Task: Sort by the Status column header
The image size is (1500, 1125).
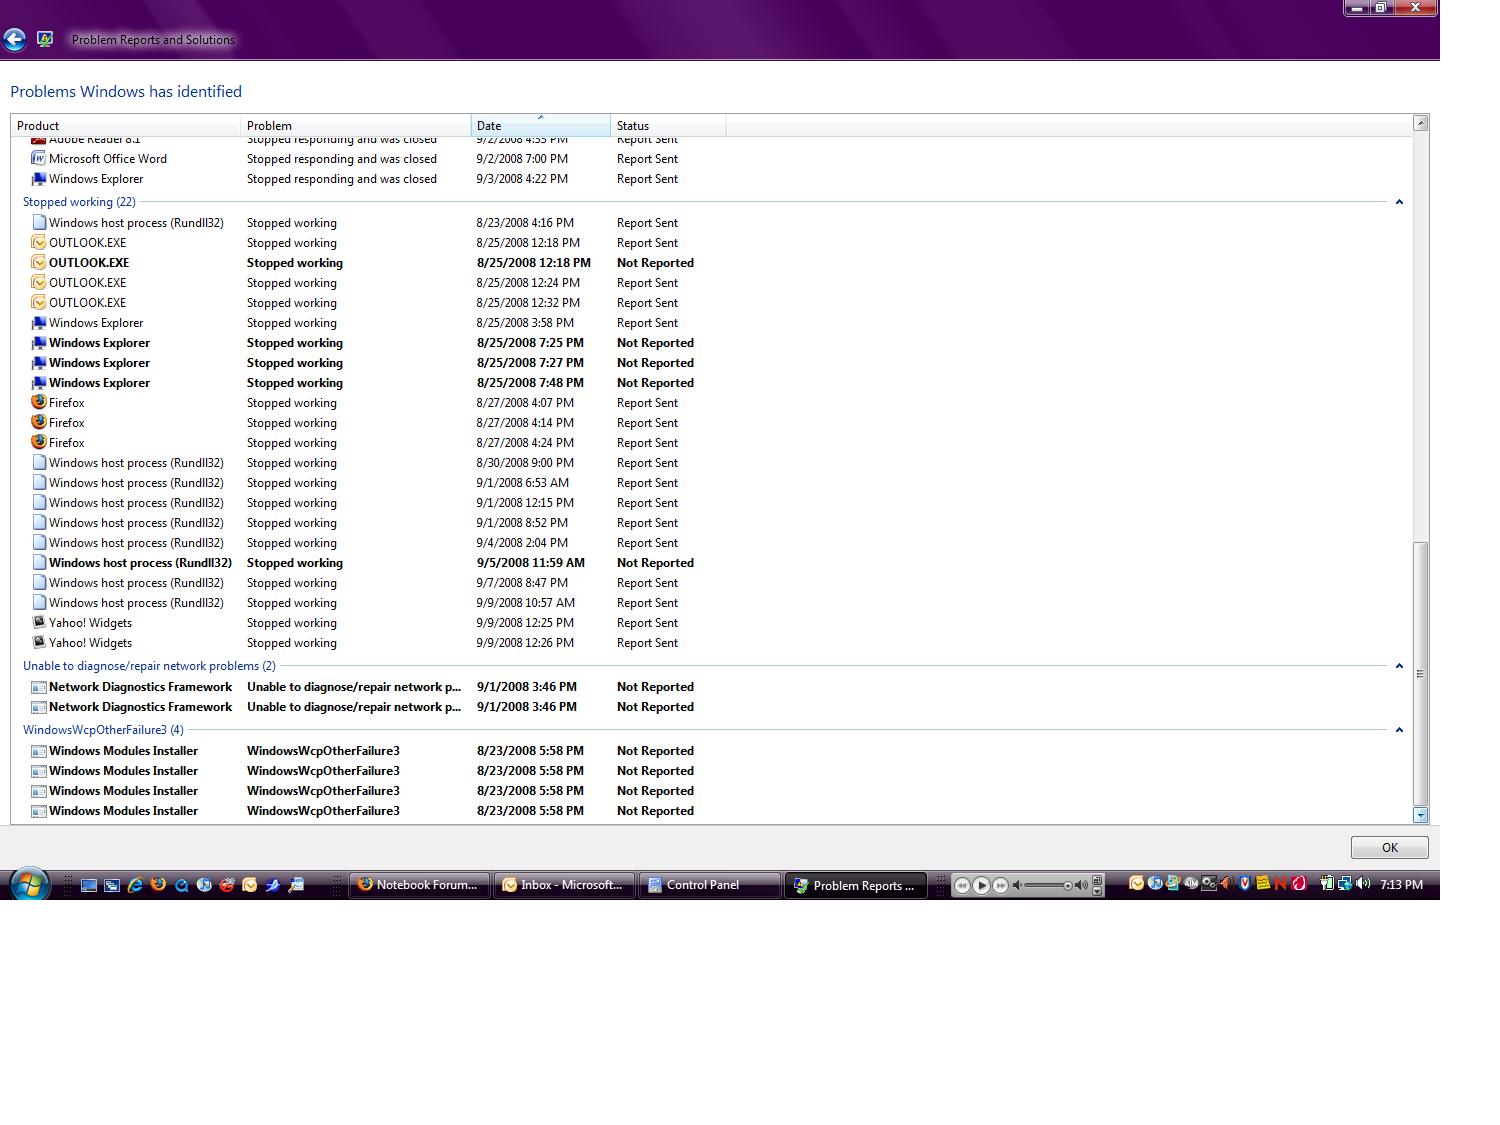Action: 668,125
